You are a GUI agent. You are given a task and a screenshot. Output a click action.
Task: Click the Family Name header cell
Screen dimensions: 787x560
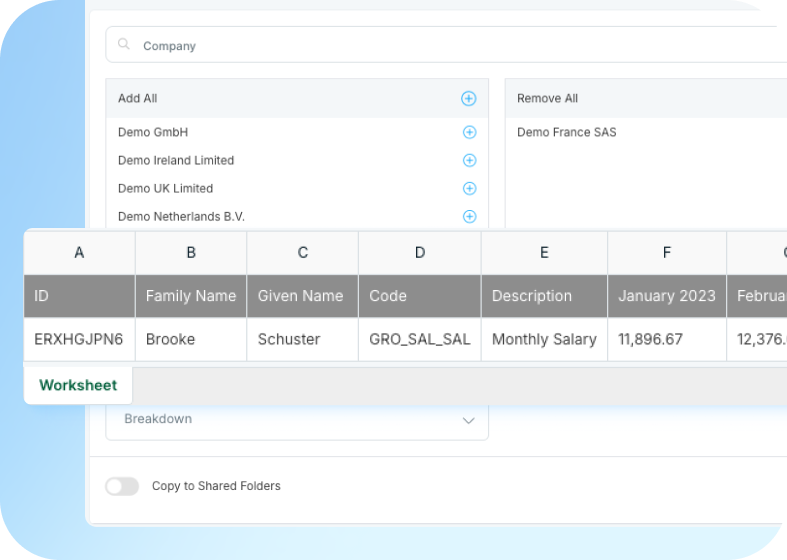(191, 296)
